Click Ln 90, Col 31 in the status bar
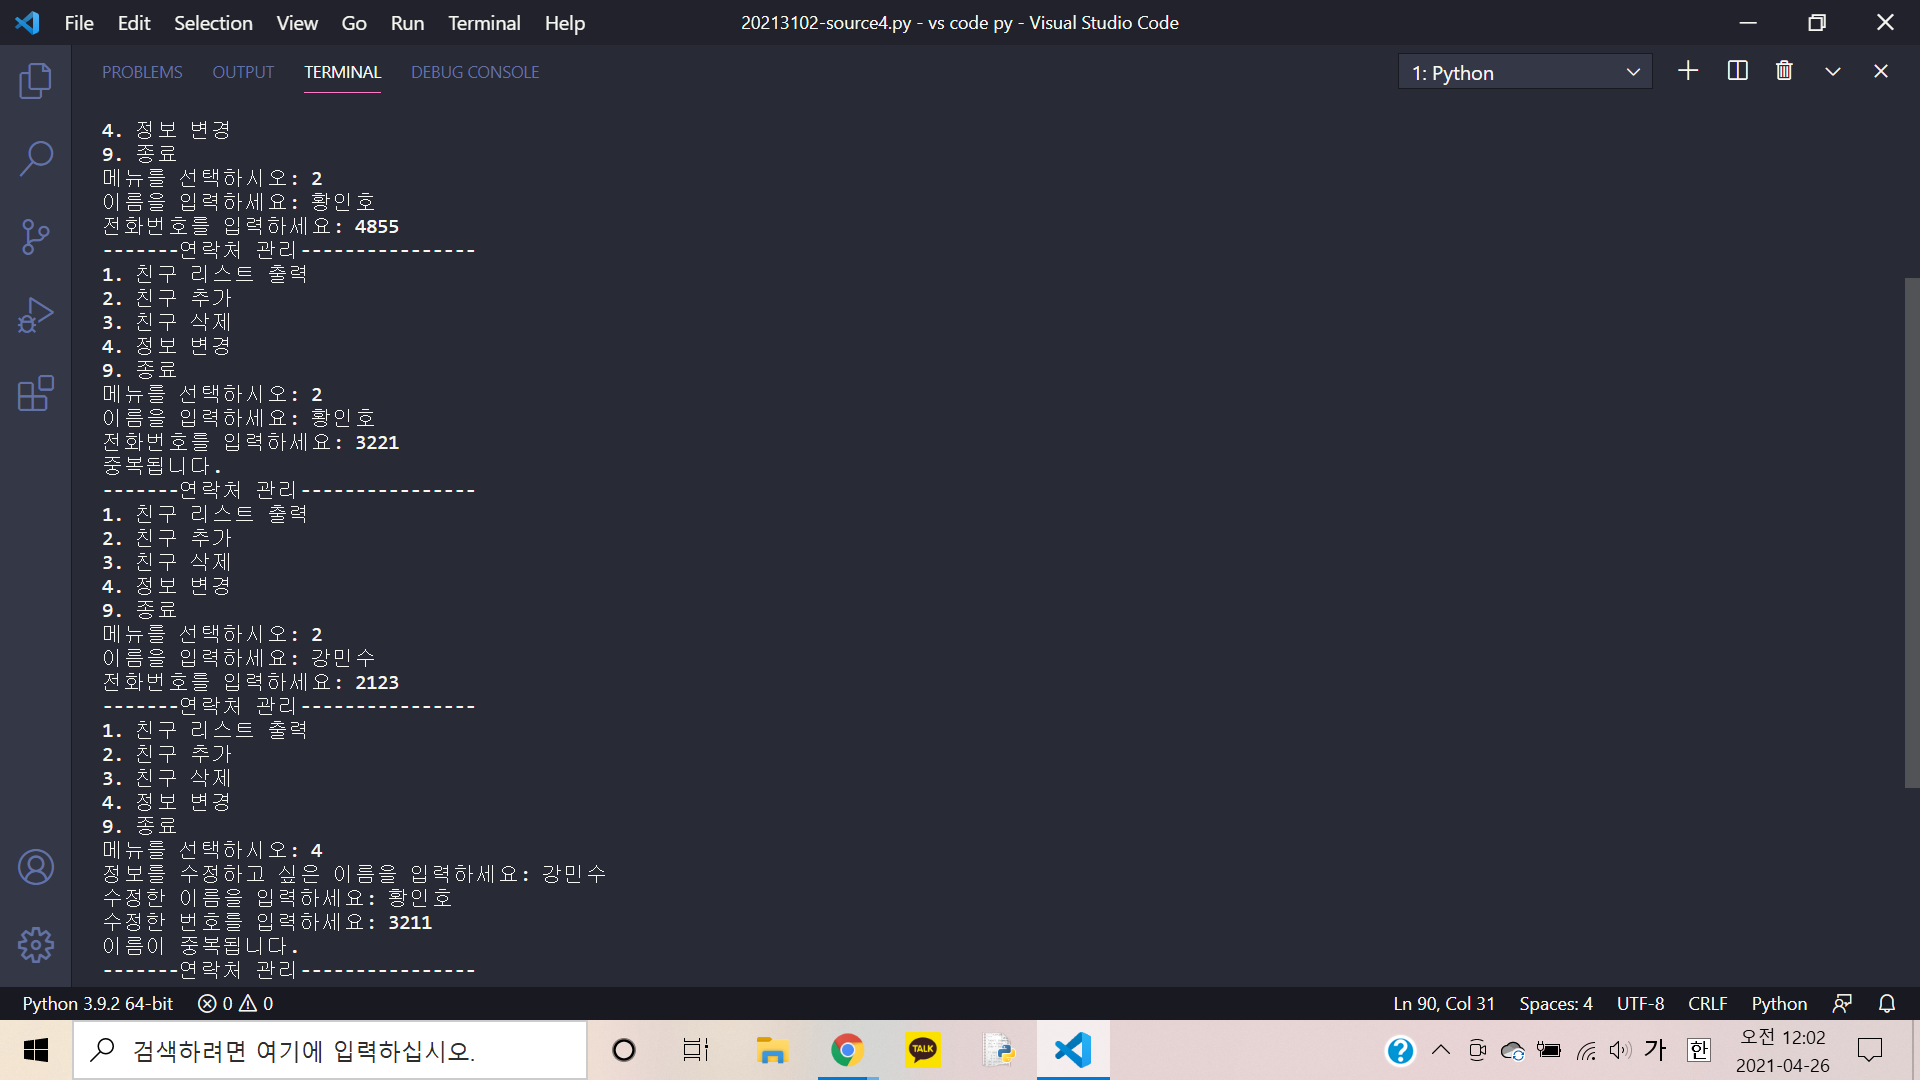 [1444, 1003]
